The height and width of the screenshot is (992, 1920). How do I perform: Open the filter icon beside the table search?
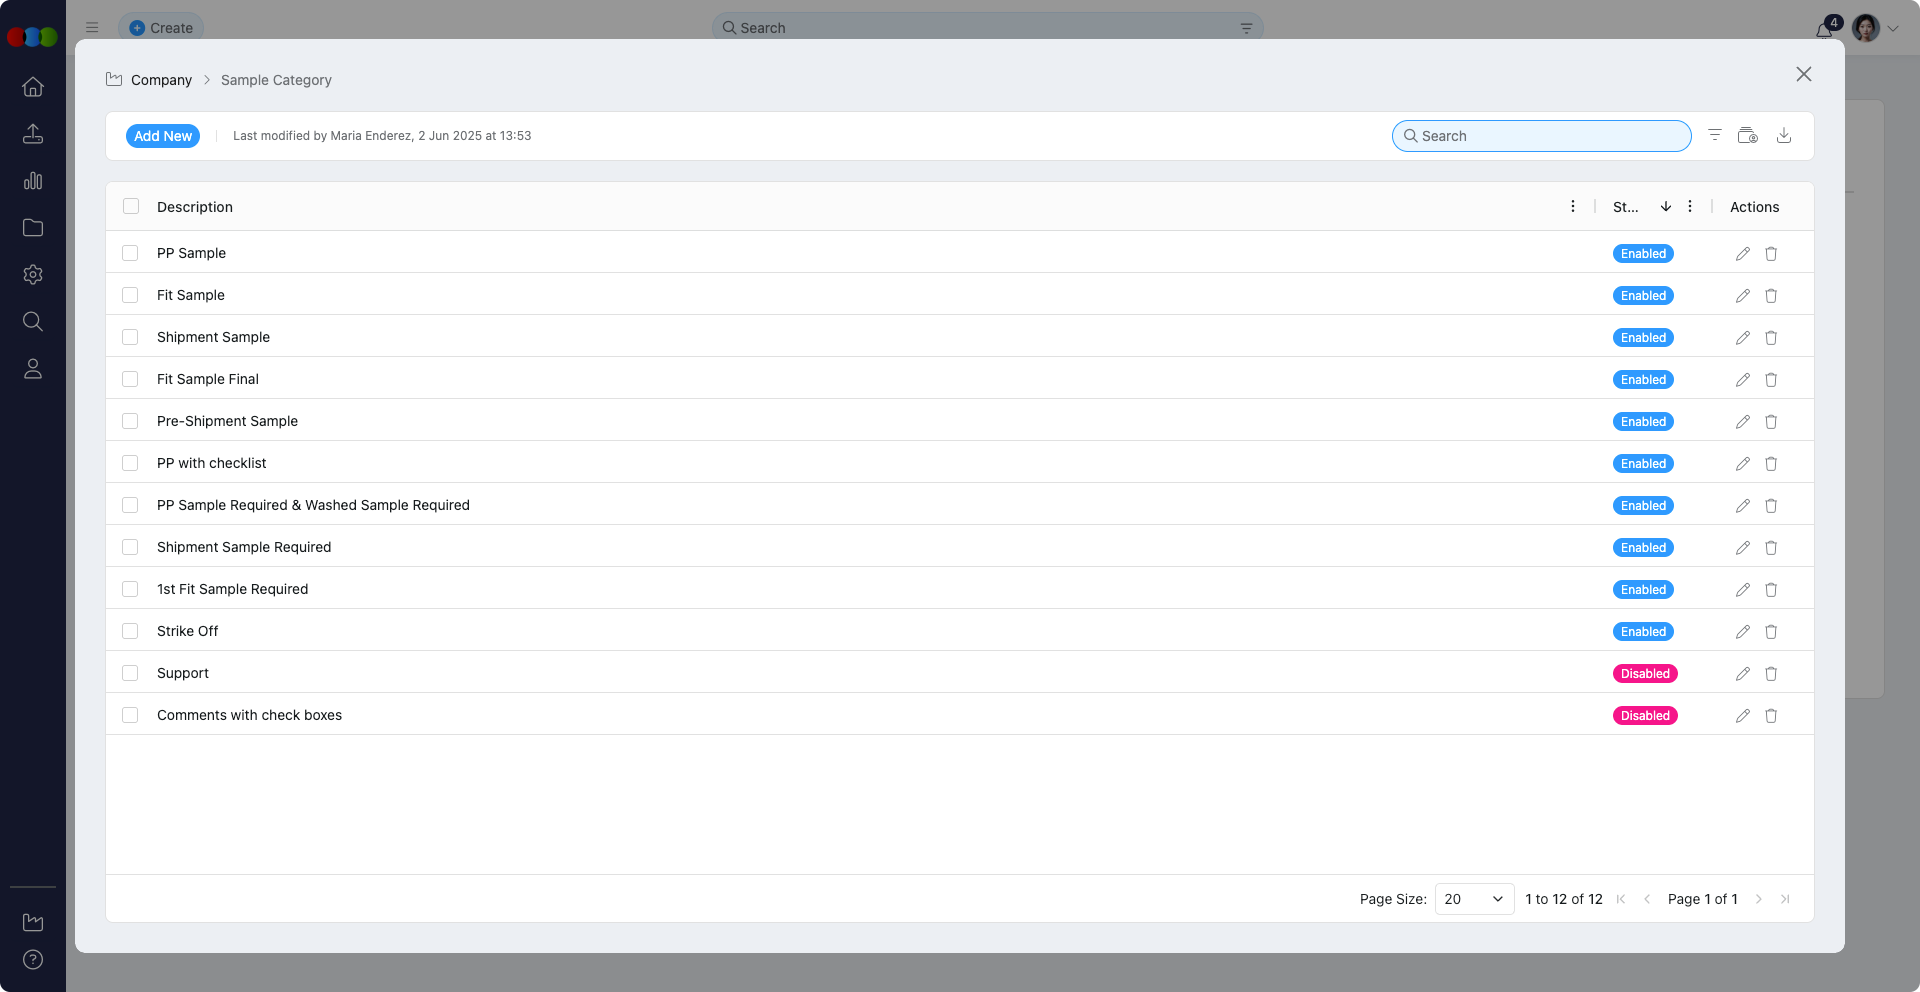[1714, 136]
